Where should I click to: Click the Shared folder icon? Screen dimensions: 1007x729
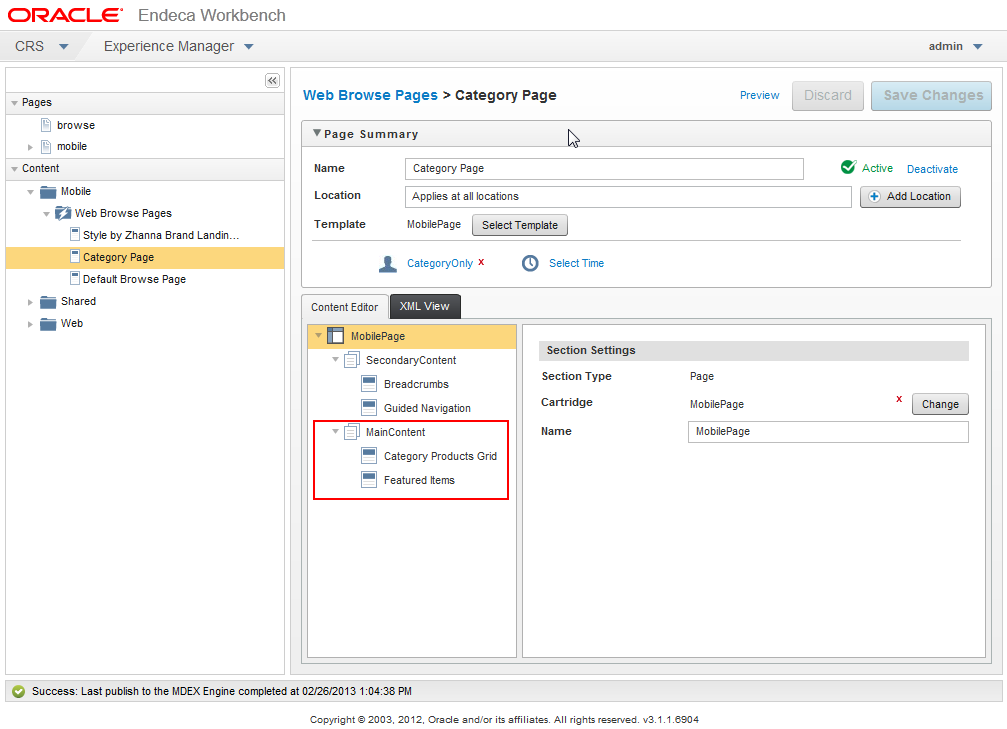pos(48,302)
